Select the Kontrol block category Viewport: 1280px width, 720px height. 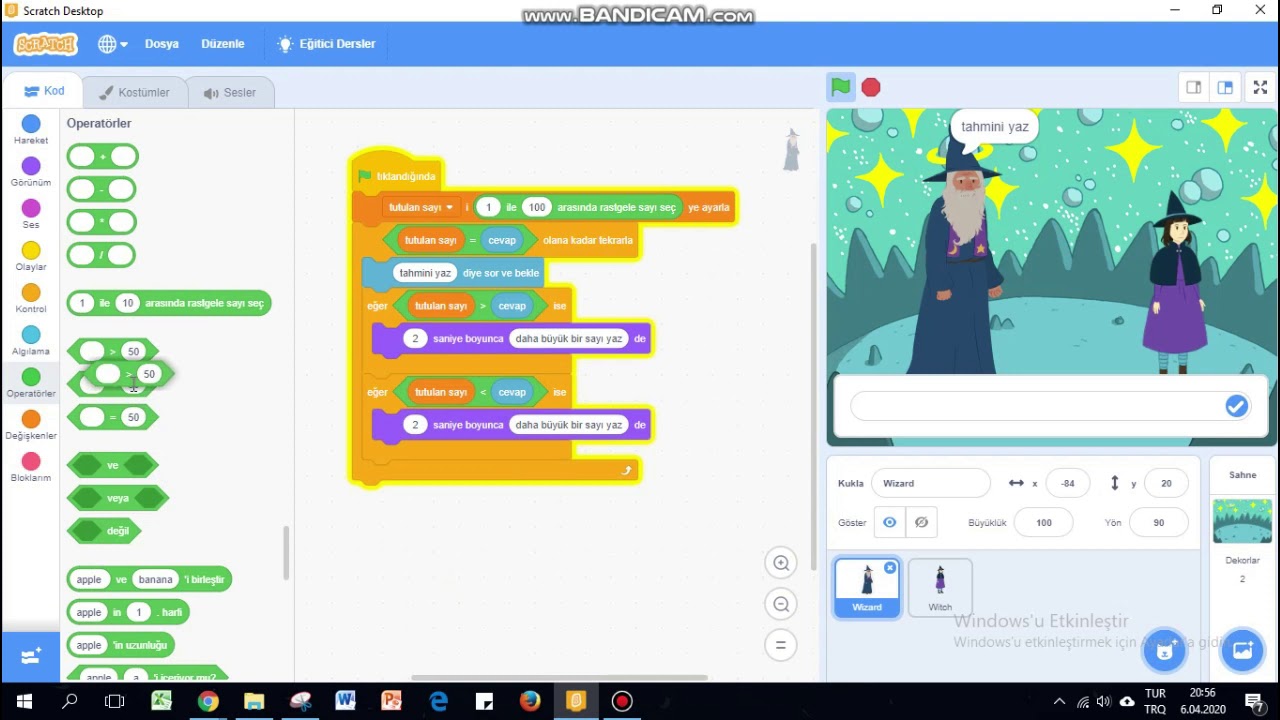(x=31, y=298)
